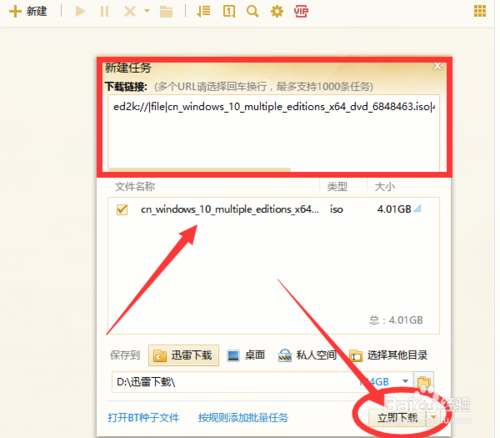Click the 类型 column header
500x438 pixels.
[x=337, y=187]
